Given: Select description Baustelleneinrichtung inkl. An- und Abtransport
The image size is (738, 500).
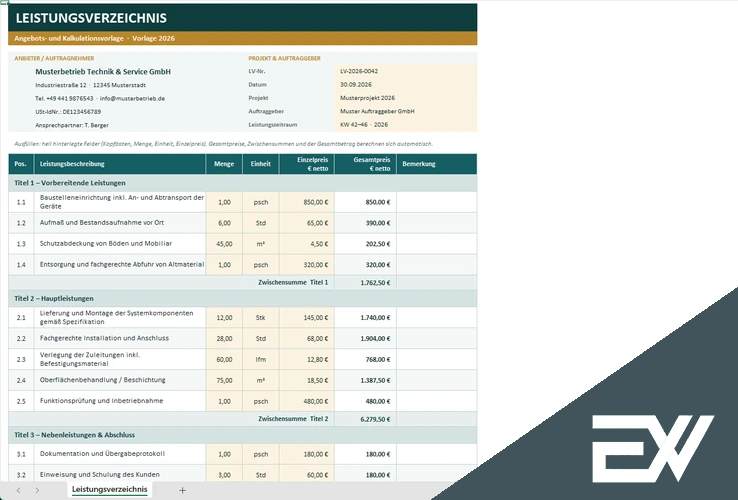Looking at the screenshot, I should tap(120, 202).
